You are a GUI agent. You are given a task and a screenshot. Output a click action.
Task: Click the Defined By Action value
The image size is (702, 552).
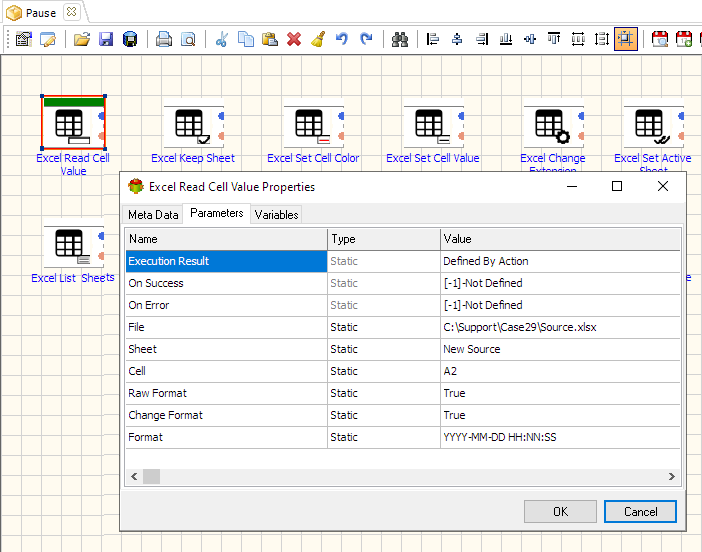pyautogui.click(x=561, y=261)
